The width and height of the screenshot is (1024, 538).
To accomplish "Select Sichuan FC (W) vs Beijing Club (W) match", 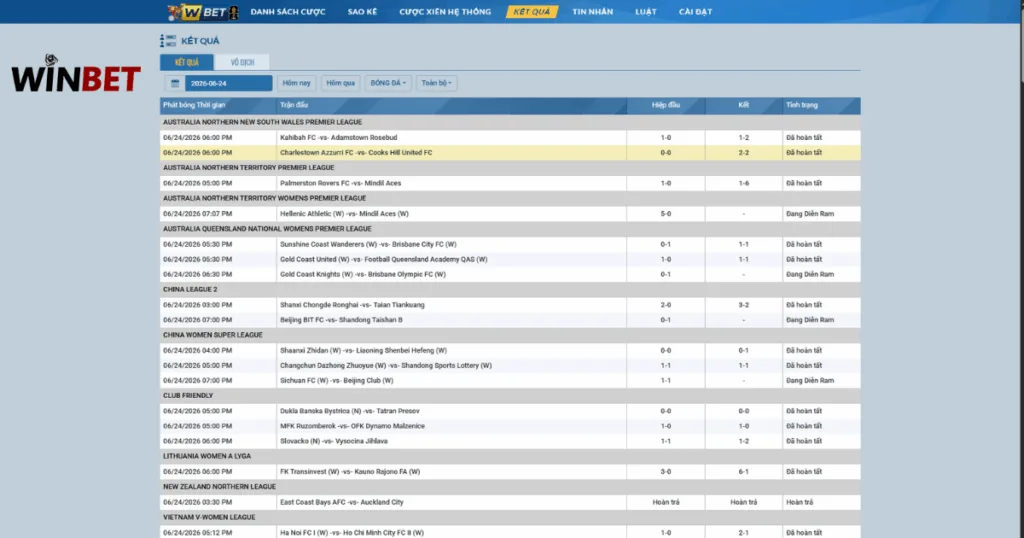I will pyautogui.click(x=510, y=381).
